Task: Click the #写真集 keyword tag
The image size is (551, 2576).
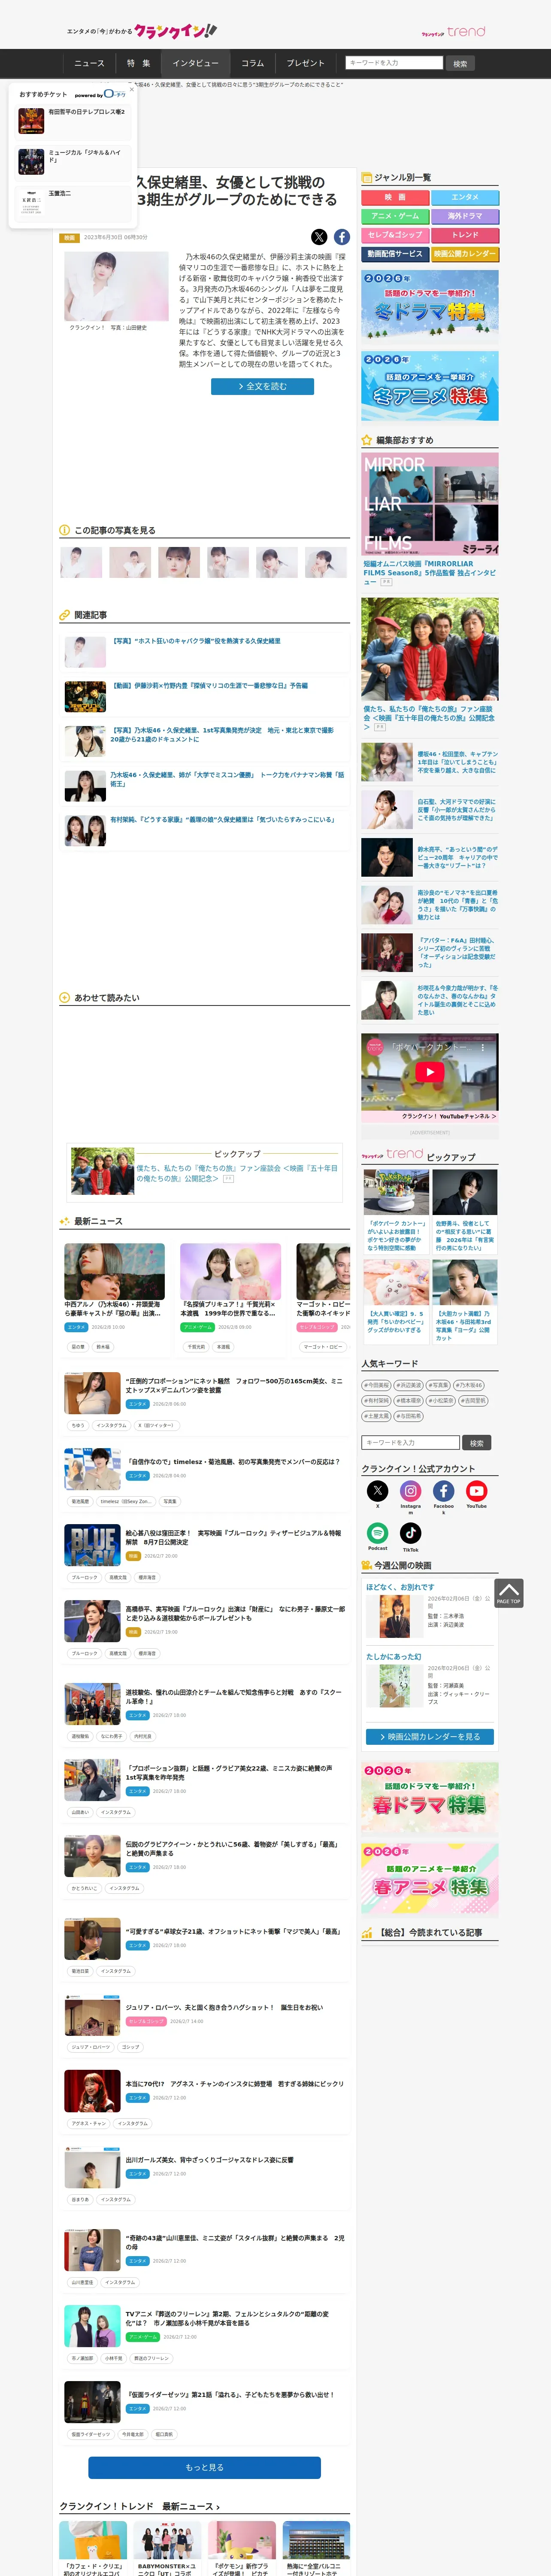Action: (438, 1385)
